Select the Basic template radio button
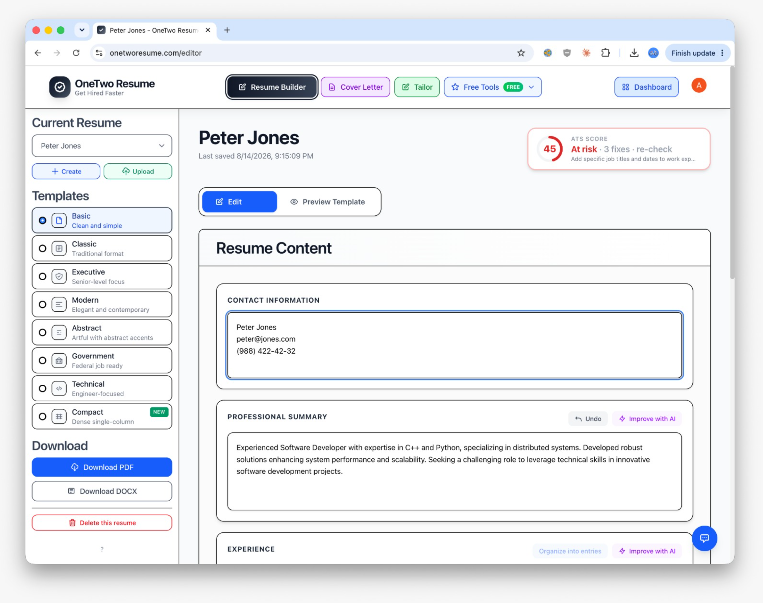The height and width of the screenshot is (603, 763). (x=42, y=220)
